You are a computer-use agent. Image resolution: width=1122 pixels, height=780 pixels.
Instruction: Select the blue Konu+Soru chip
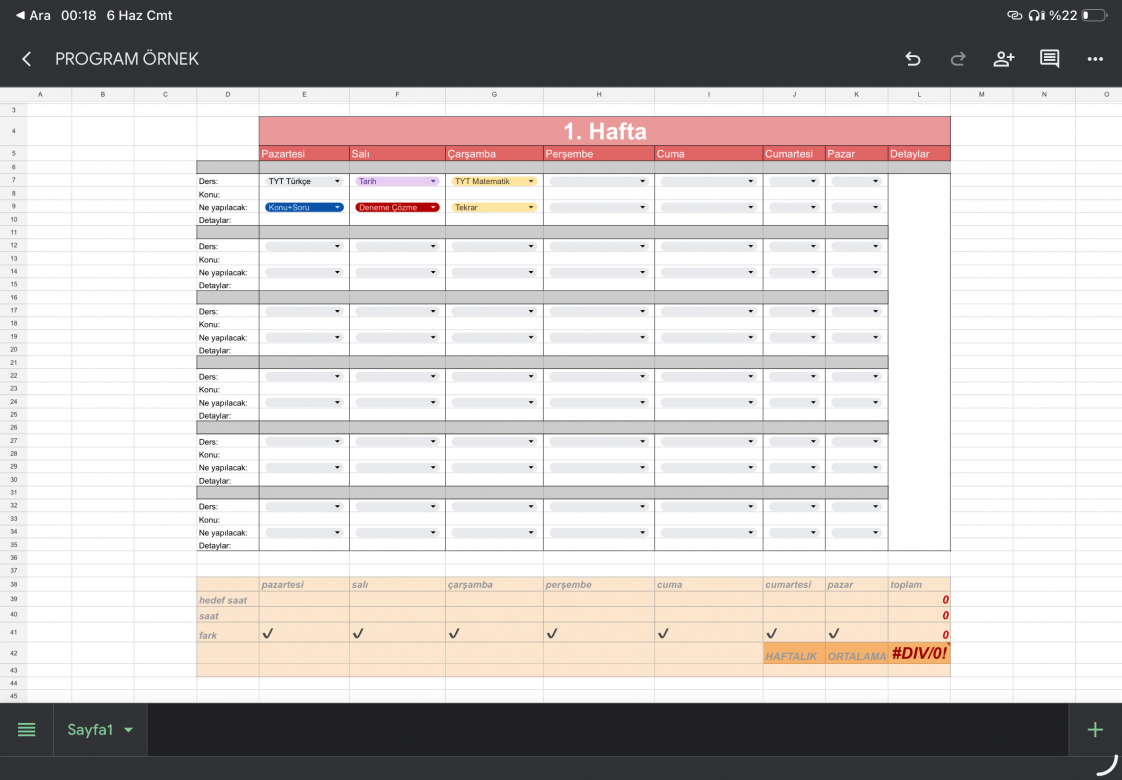304,208
